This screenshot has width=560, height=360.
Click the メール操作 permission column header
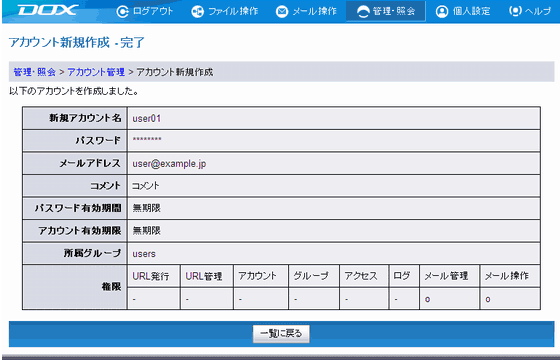[506, 276]
